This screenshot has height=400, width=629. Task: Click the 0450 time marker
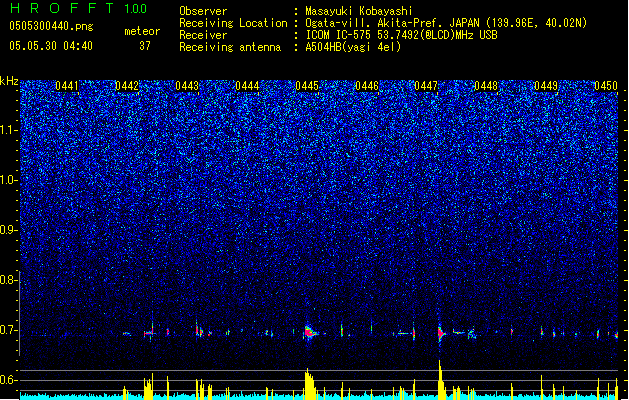click(x=606, y=86)
